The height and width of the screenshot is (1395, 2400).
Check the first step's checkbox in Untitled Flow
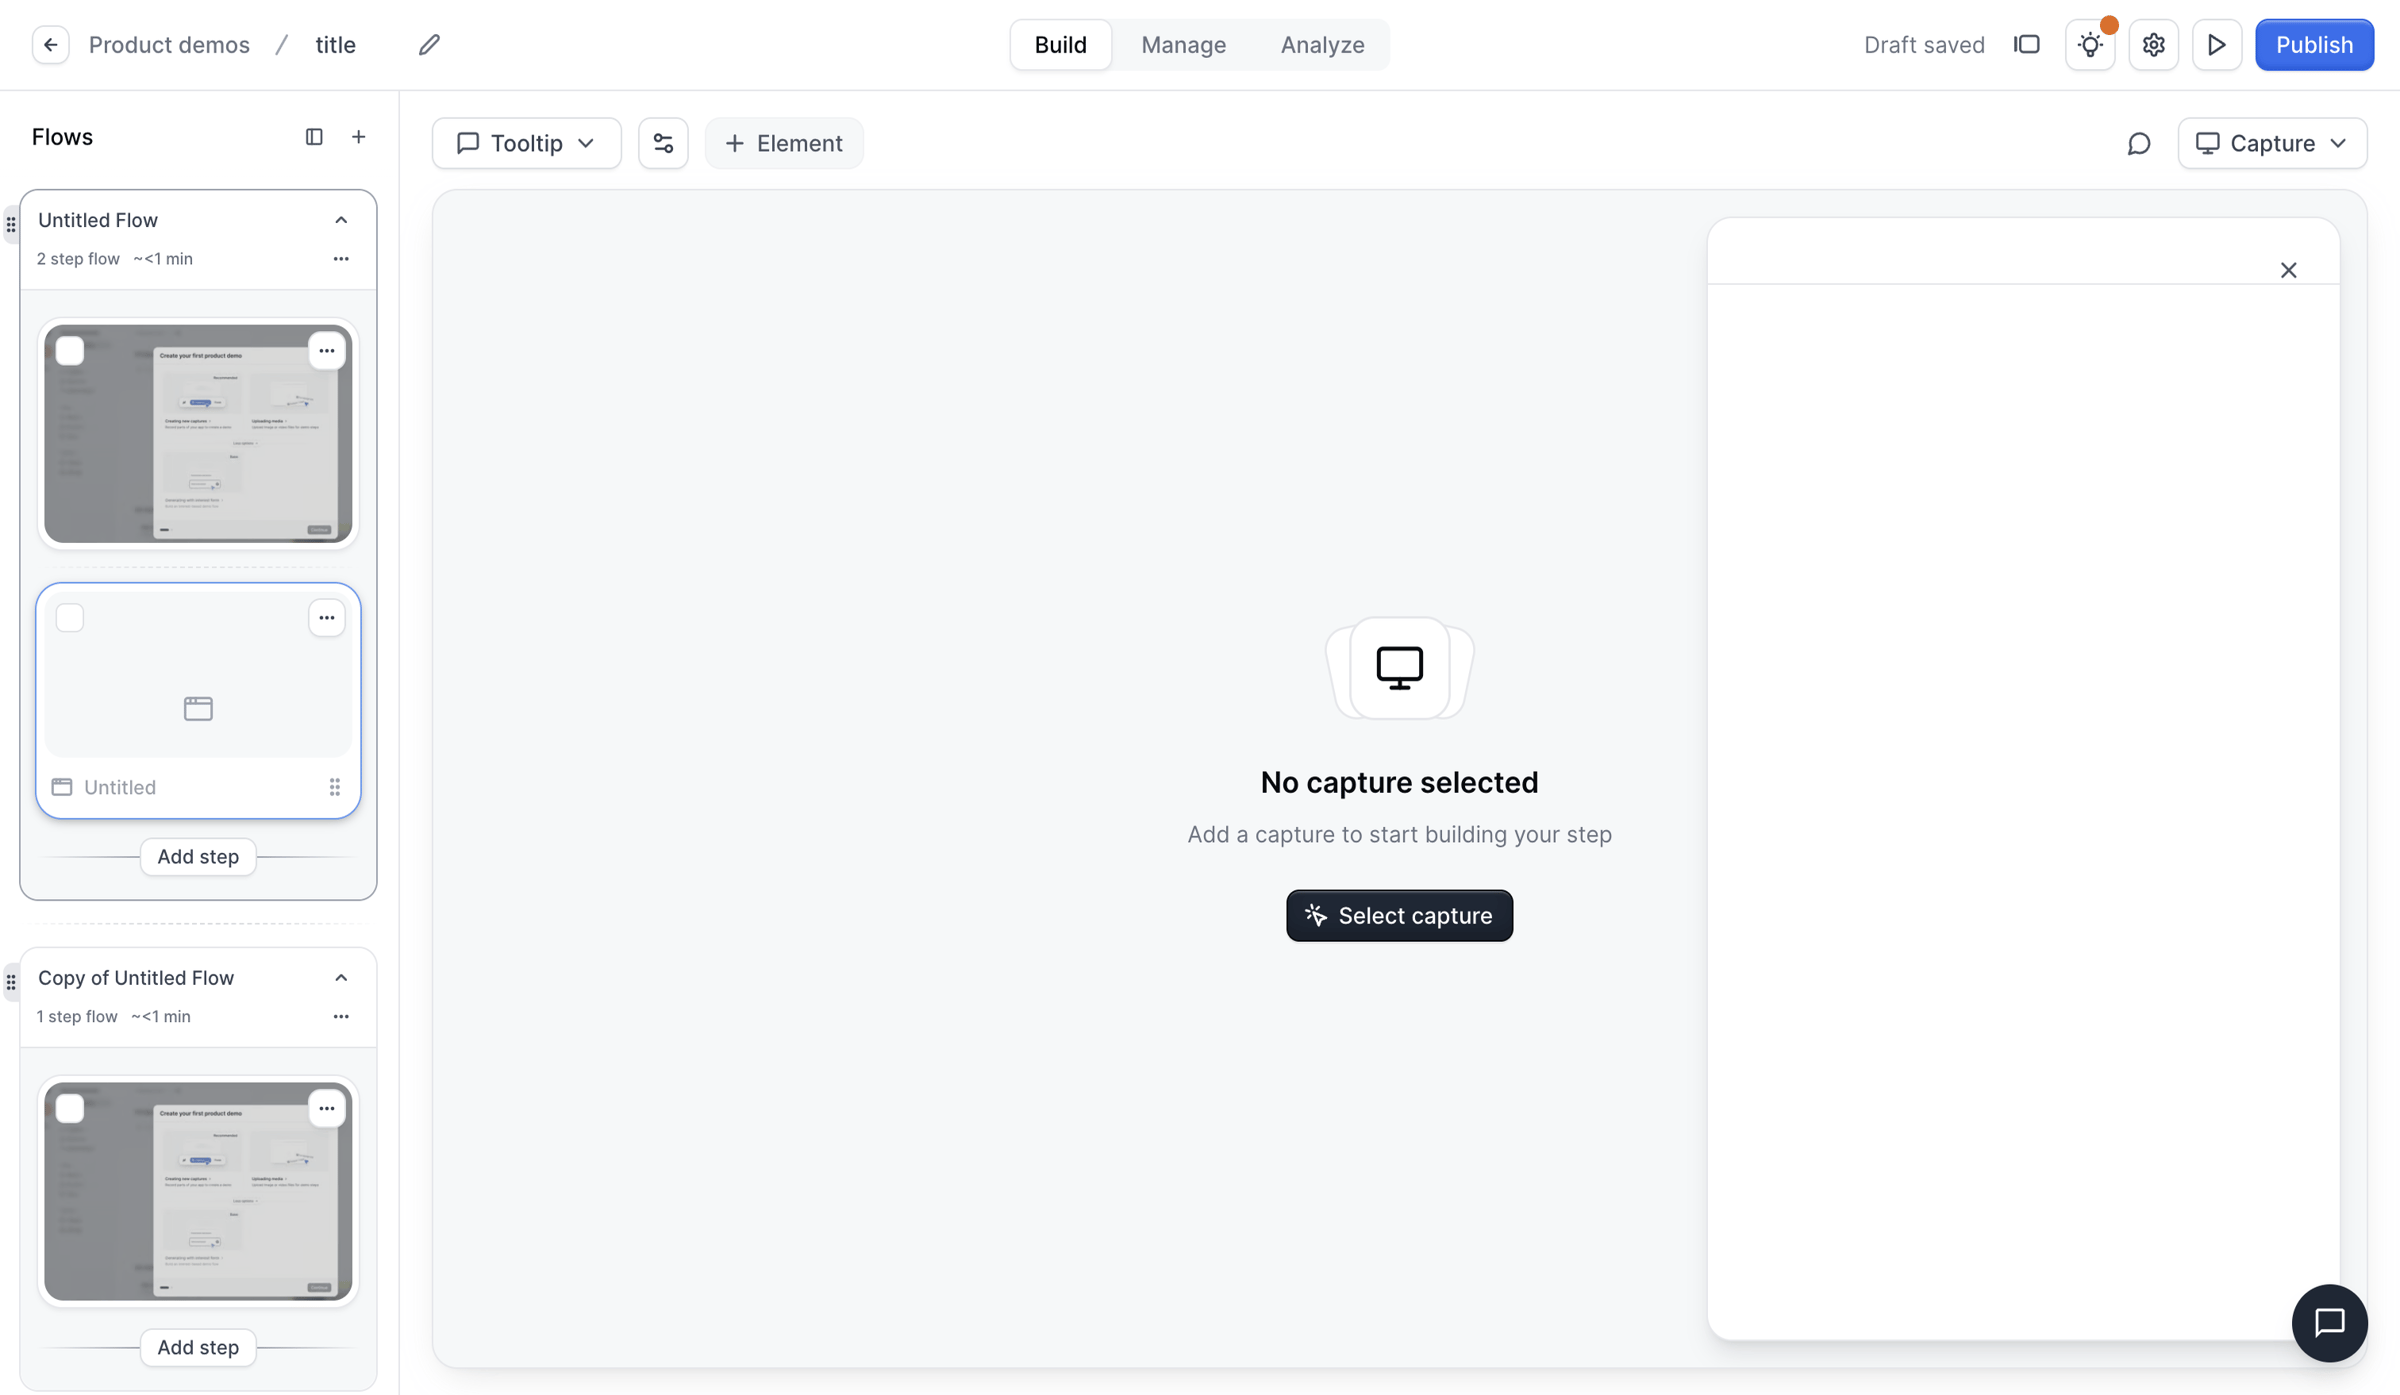pos(70,351)
